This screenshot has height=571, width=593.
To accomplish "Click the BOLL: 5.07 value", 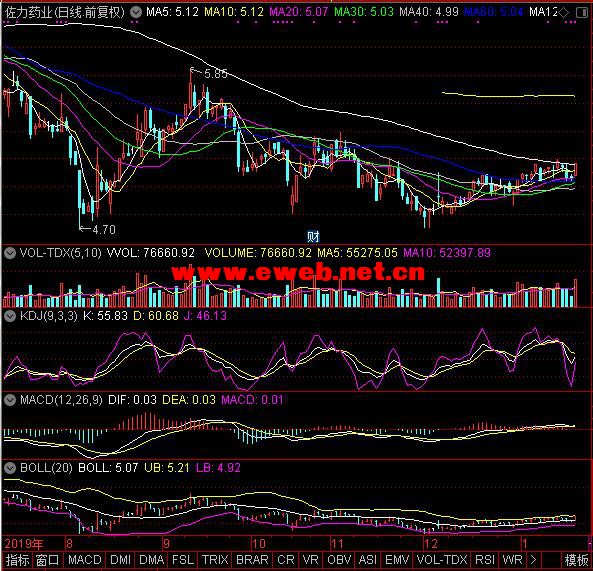I will tap(108, 468).
